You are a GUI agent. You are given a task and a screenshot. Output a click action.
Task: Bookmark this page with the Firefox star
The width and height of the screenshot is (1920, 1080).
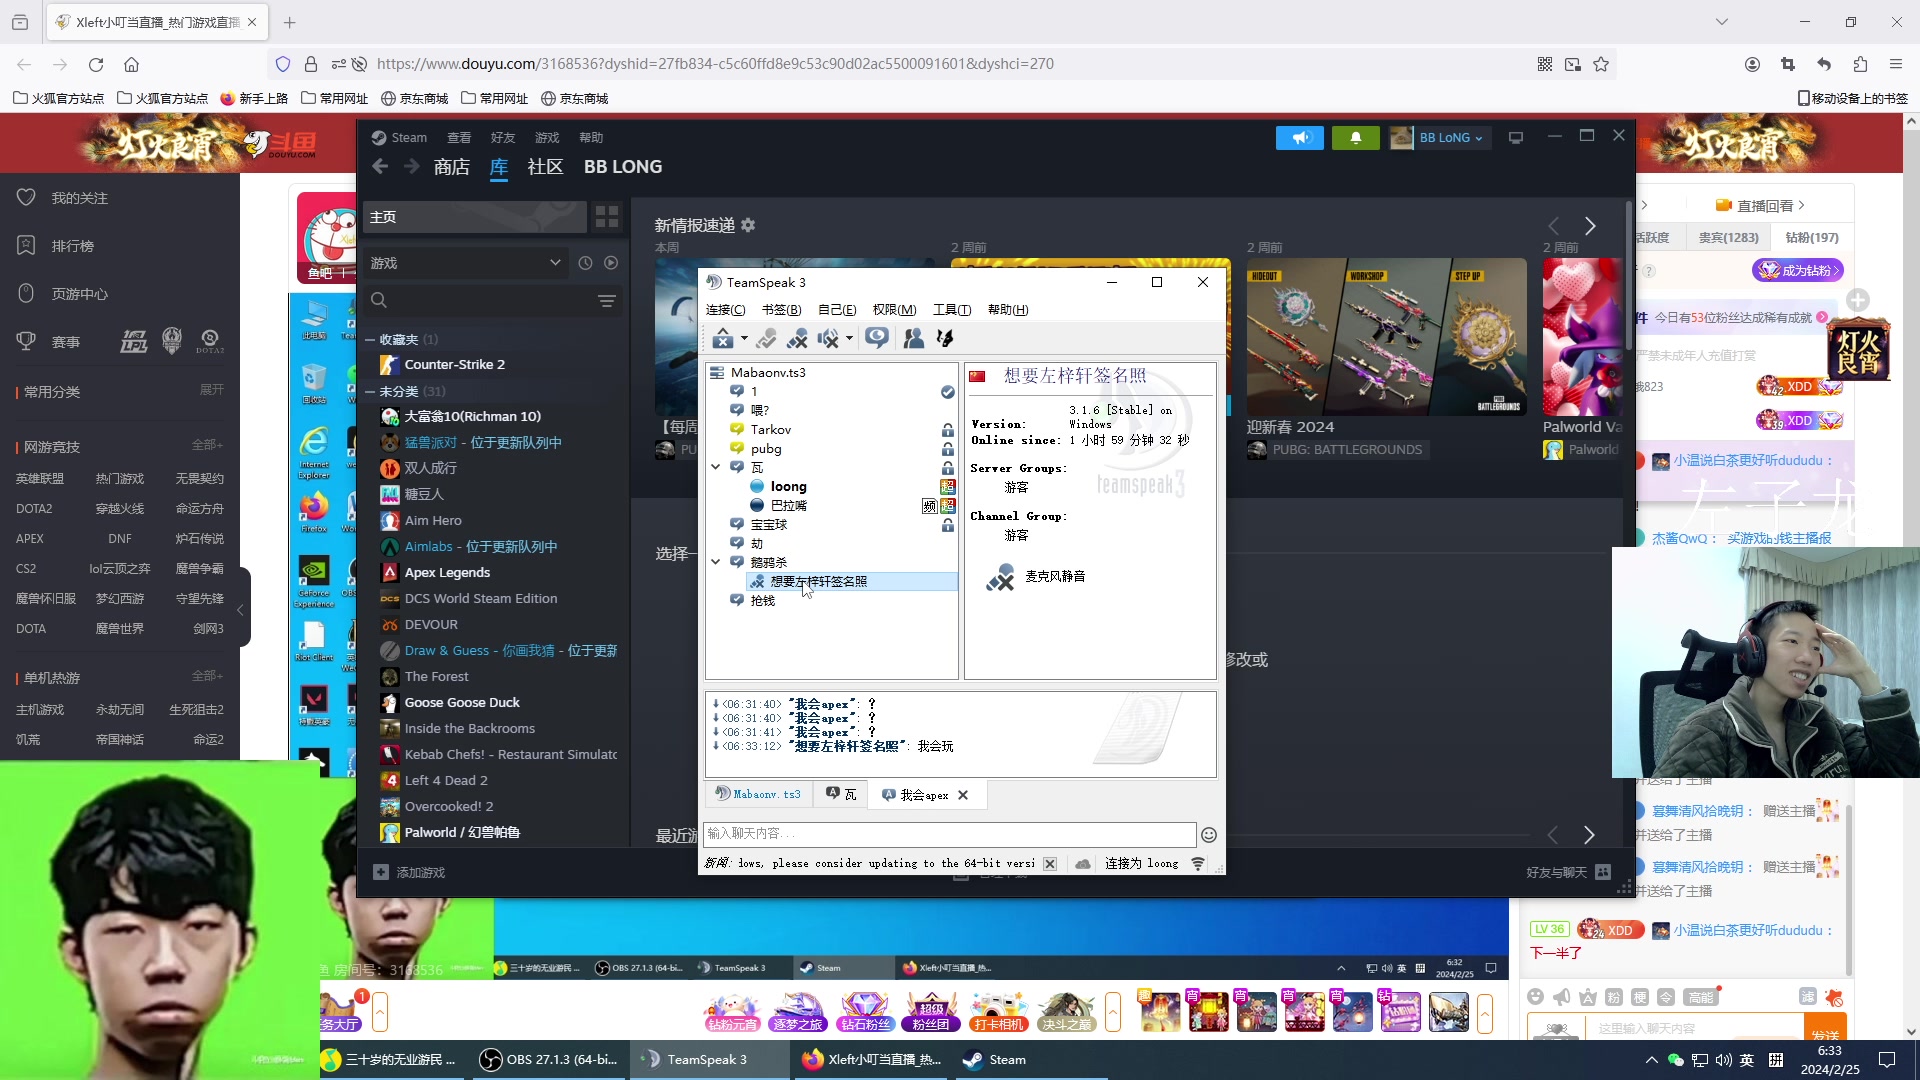[1601, 64]
